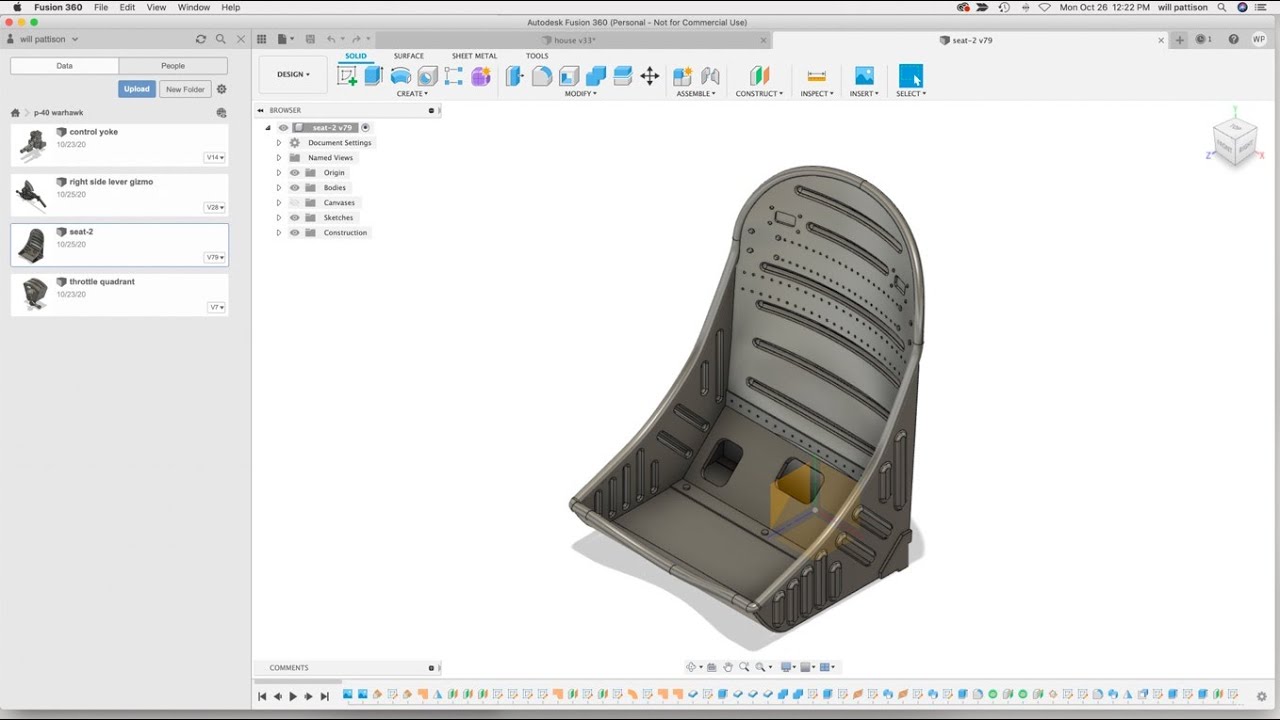This screenshot has height=720, width=1280.
Task: Select the Hole tool
Action: (x=427, y=76)
